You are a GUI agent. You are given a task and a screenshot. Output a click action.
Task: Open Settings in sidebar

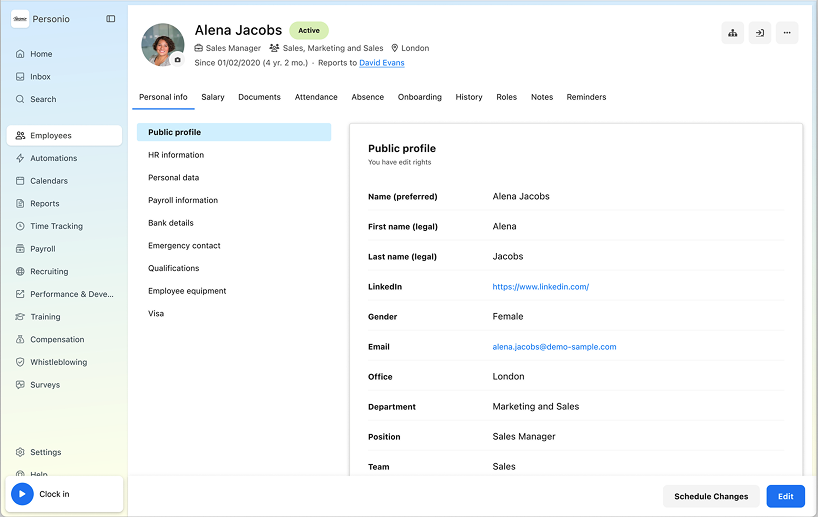point(46,452)
